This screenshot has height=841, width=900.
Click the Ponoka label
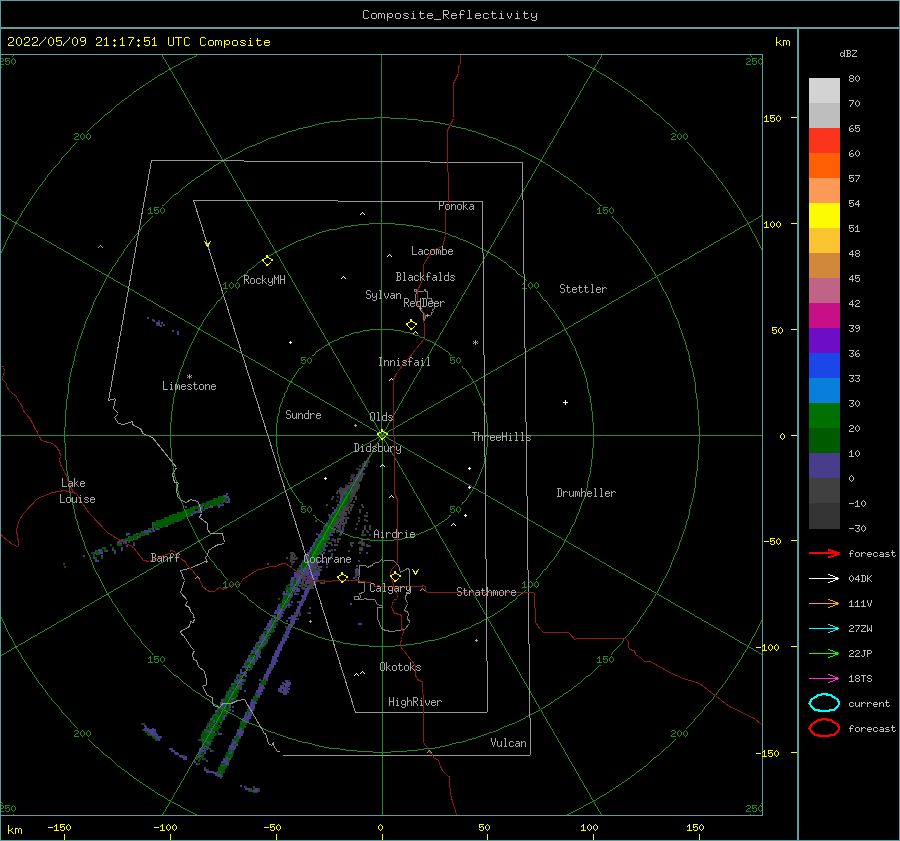[x=456, y=206]
